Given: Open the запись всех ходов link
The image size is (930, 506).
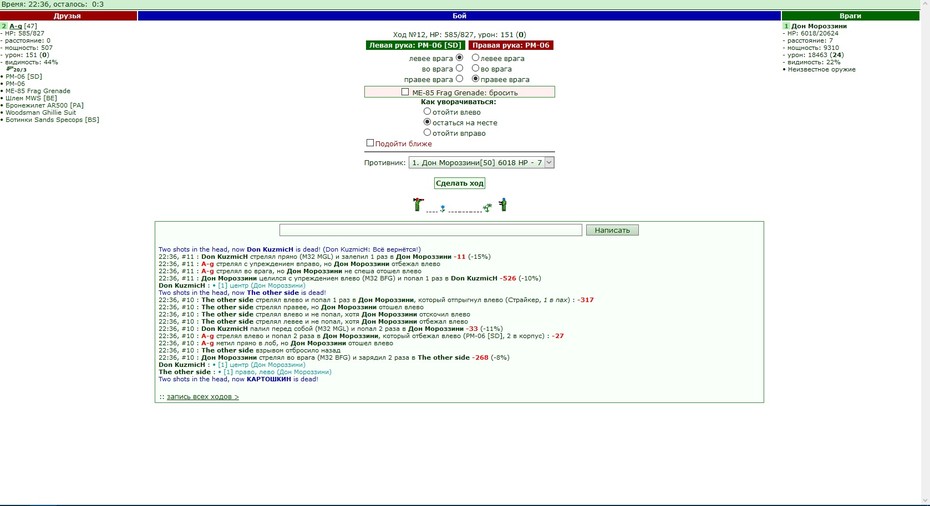Looking at the screenshot, I should [202, 397].
